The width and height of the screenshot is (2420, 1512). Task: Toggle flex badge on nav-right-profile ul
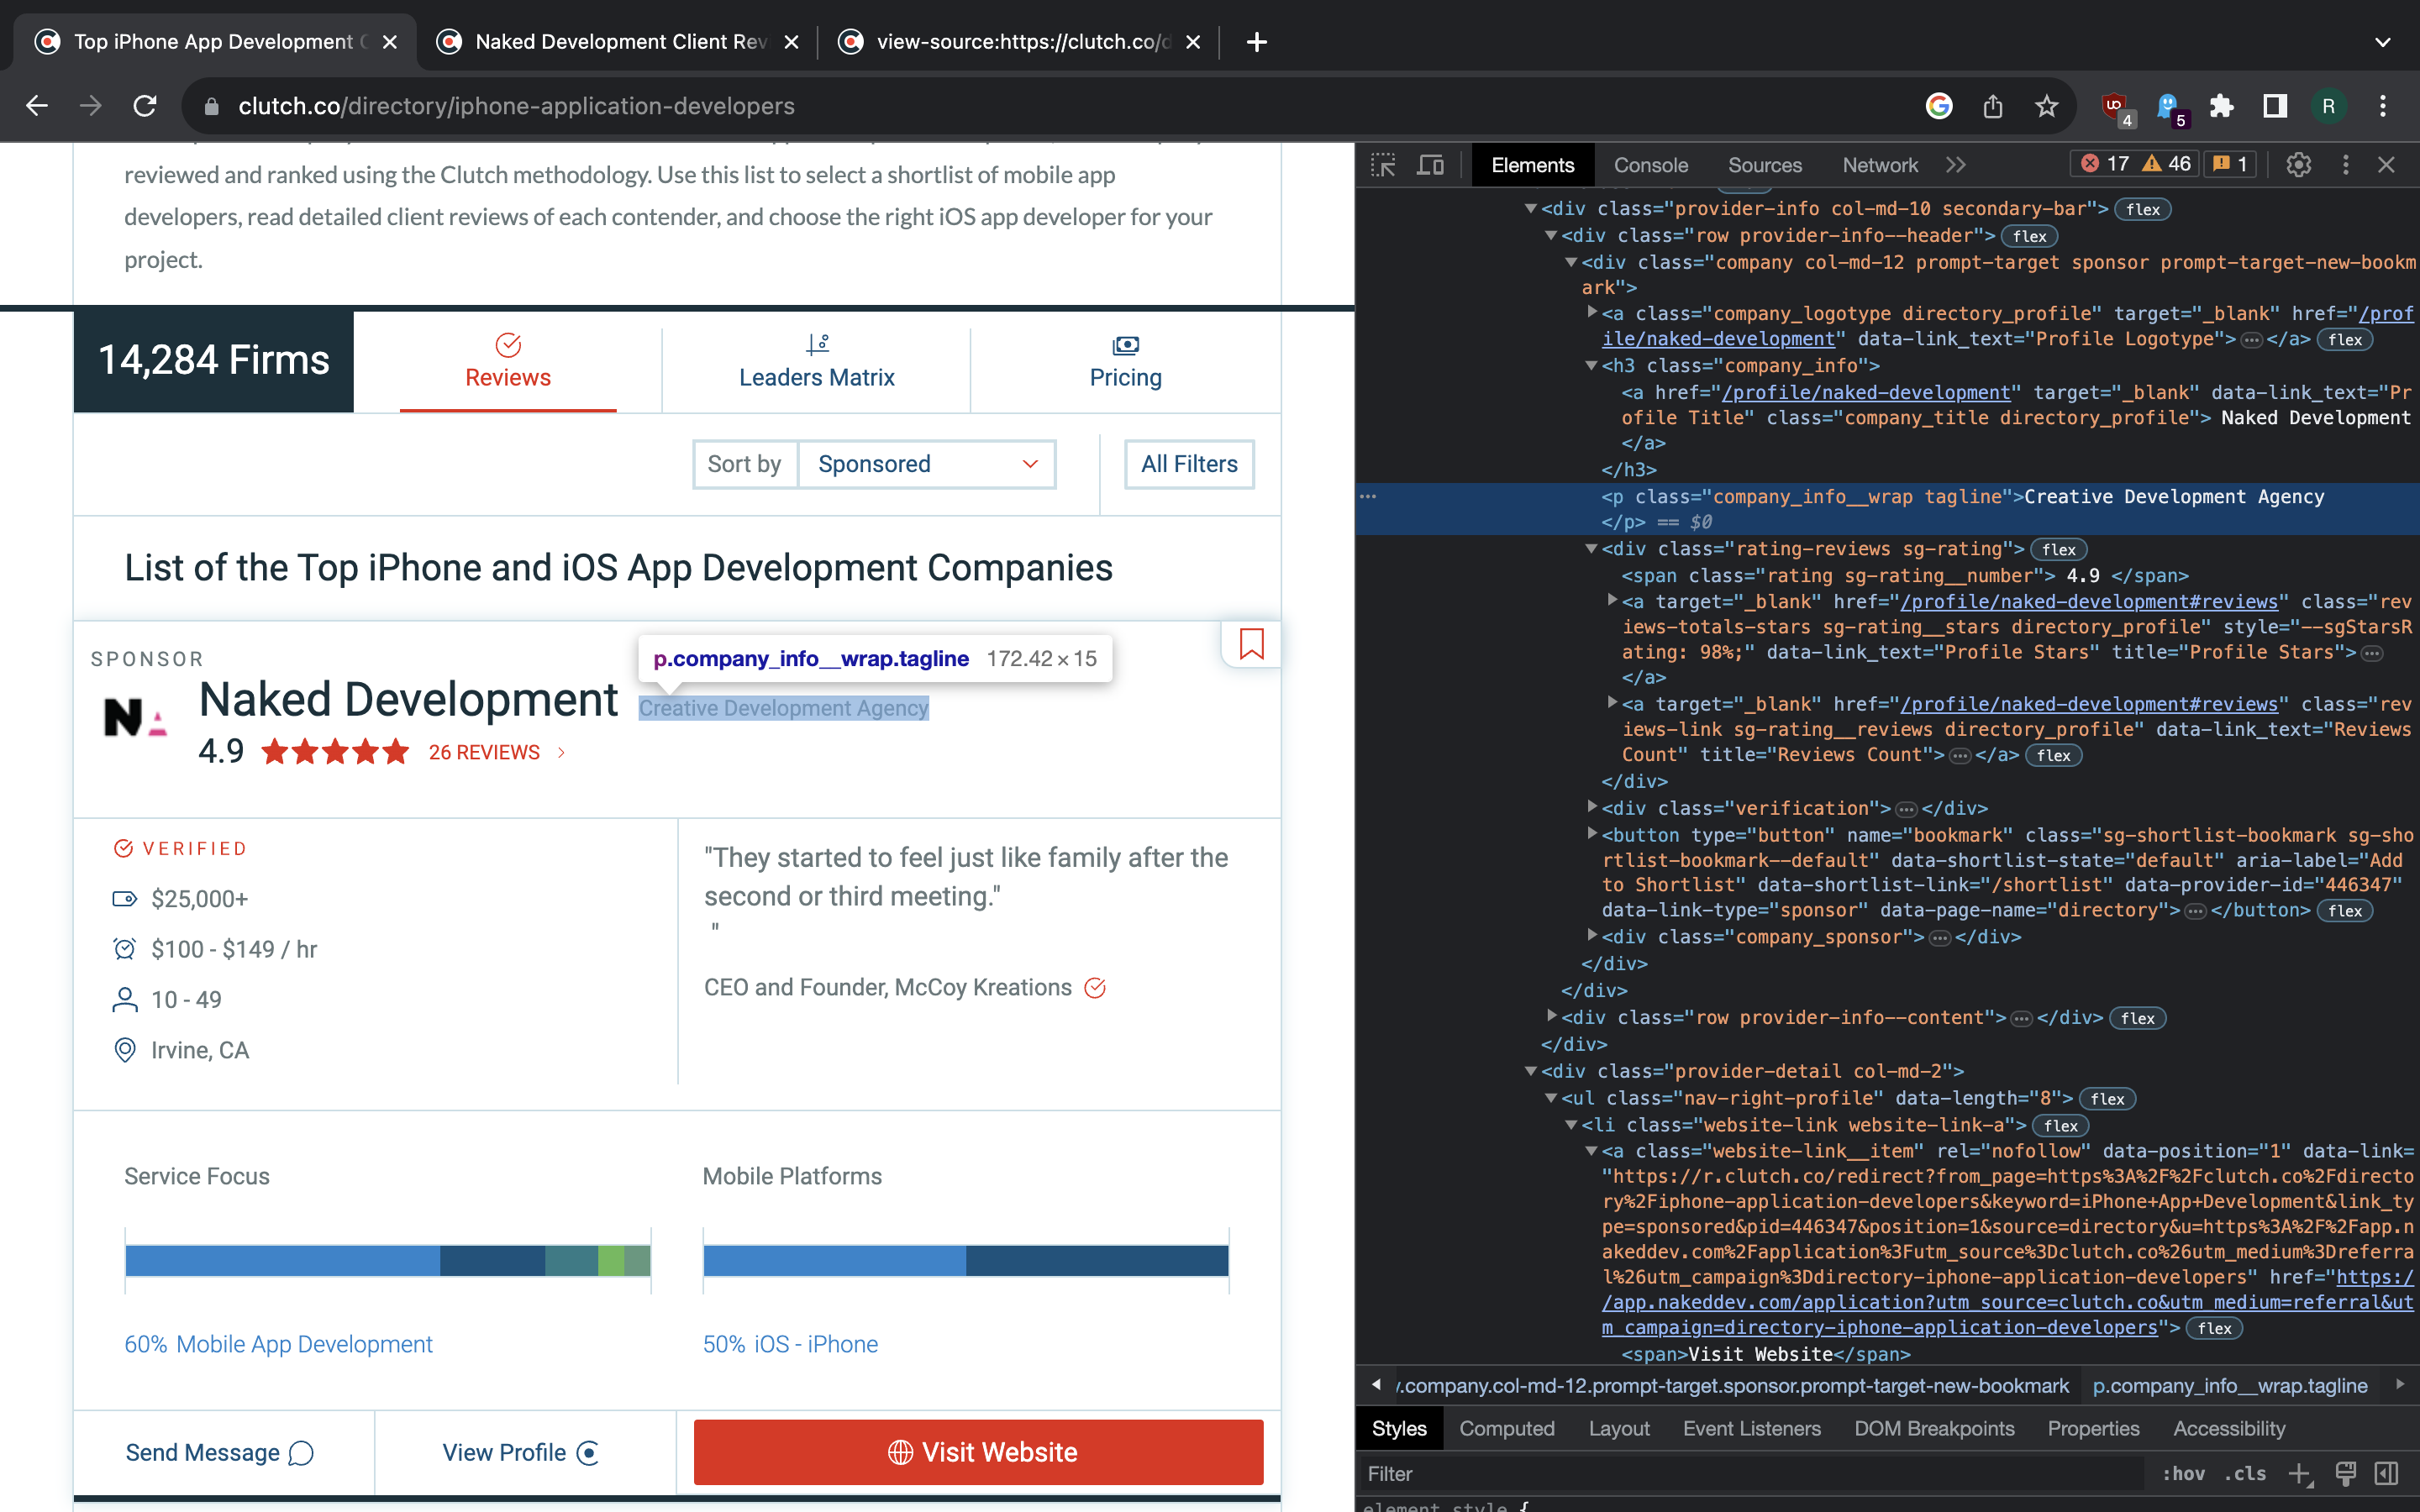(x=2107, y=1099)
